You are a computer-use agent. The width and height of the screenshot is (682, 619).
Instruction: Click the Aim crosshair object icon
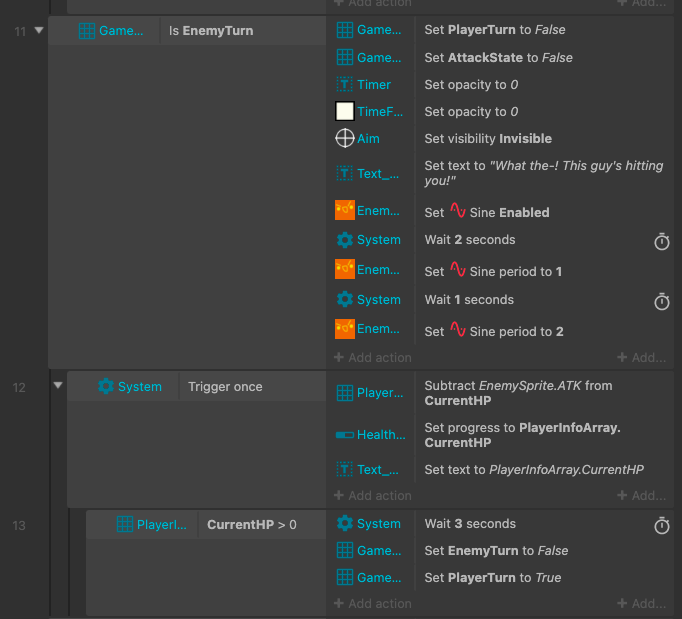(x=344, y=138)
